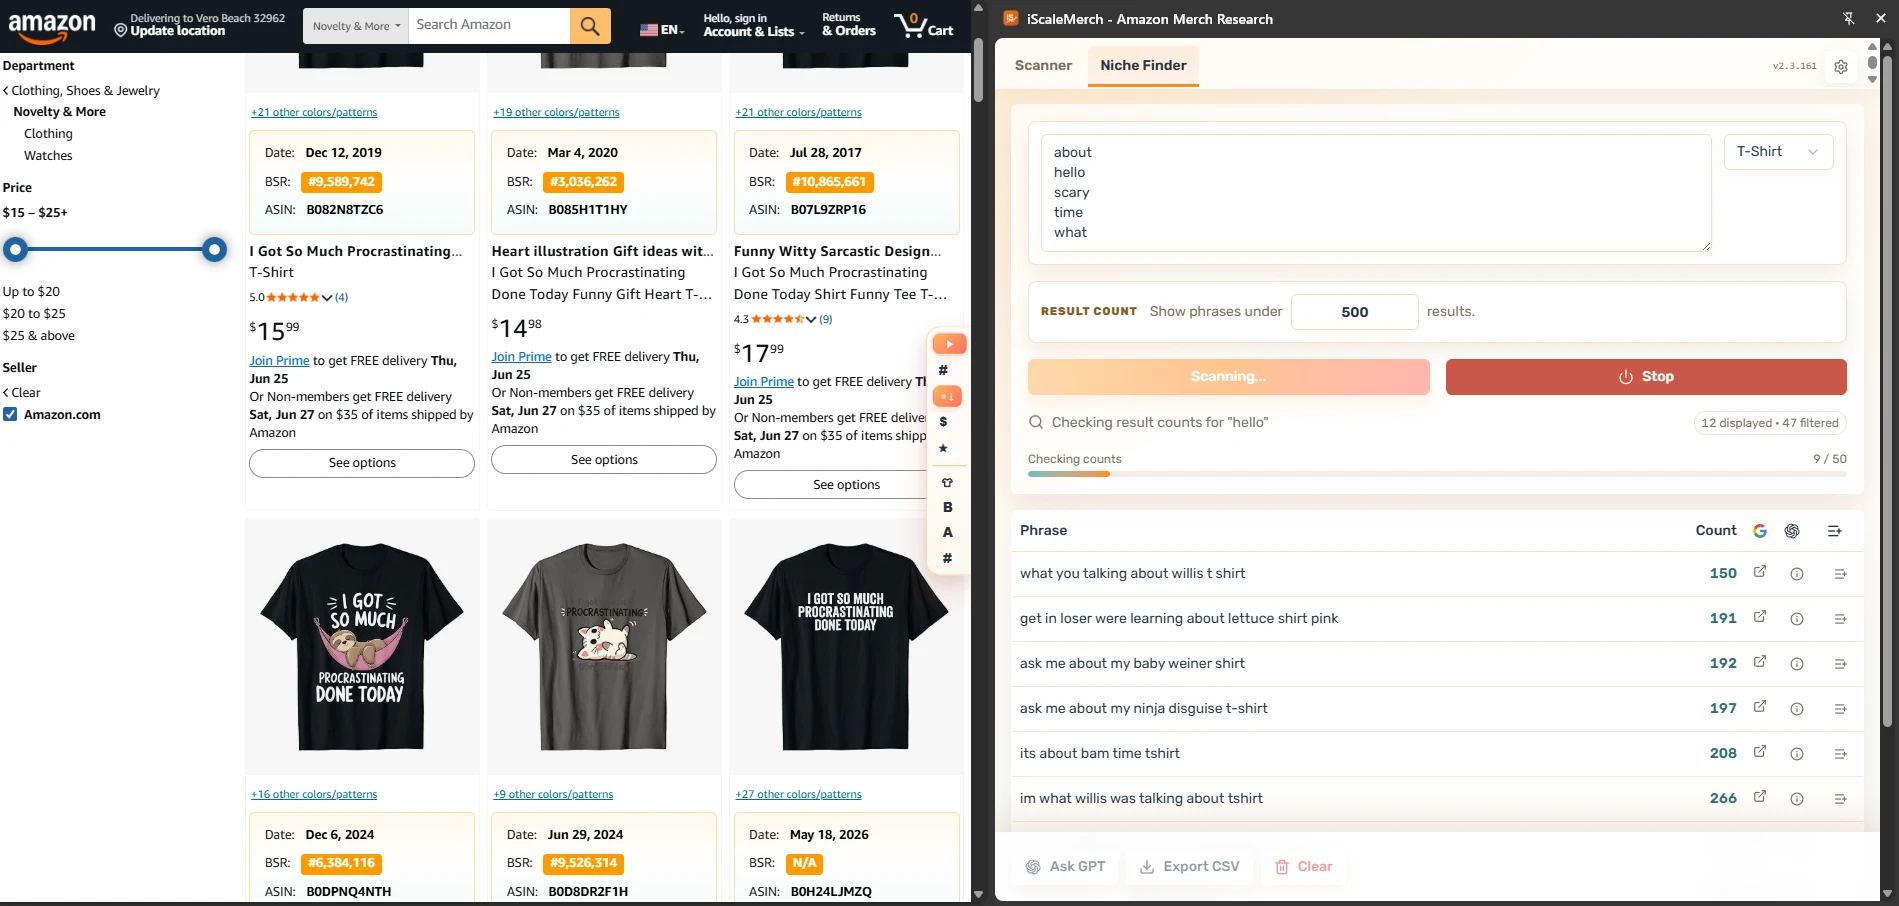This screenshot has height=906, width=1899.
Task: Click See options under $14.98 shirt
Action: click(604, 460)
